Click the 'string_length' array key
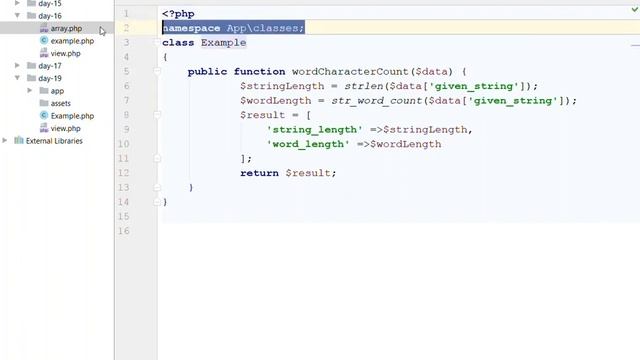This screenshot has width=640, height=360. coord(314,130)
